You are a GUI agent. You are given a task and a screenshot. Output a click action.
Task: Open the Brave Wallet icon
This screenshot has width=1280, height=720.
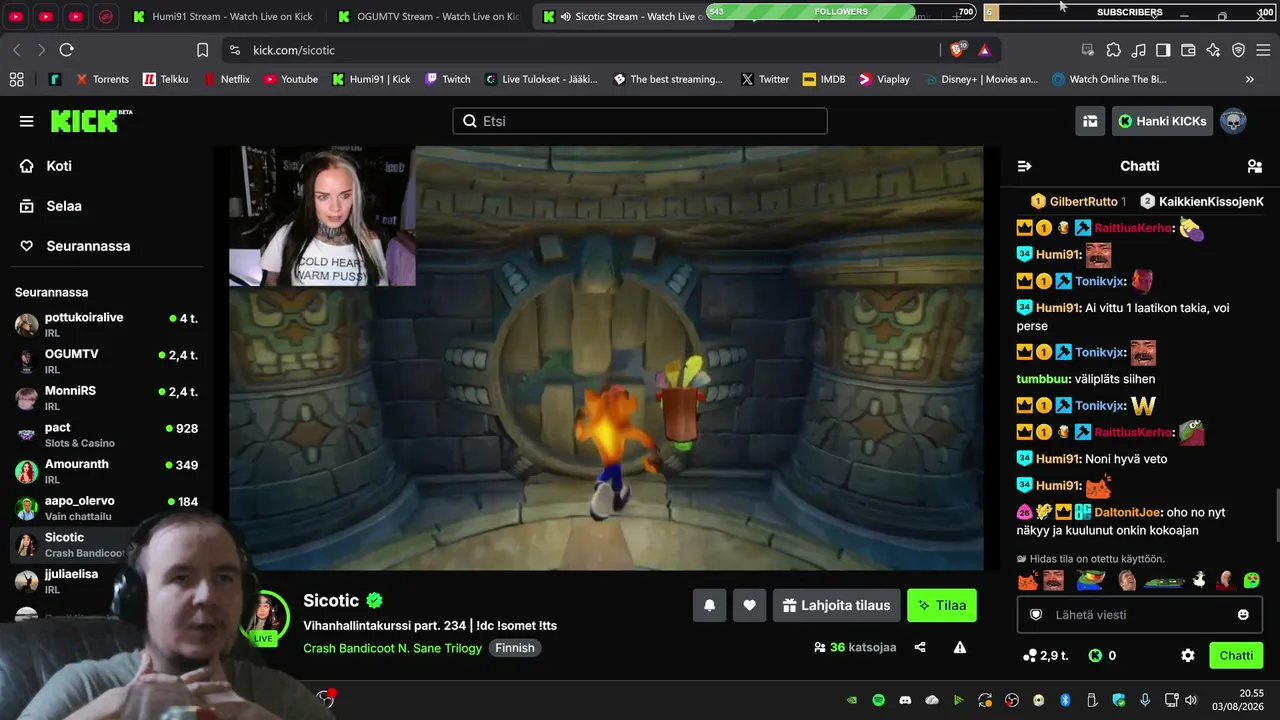(x=1188, y=50)
